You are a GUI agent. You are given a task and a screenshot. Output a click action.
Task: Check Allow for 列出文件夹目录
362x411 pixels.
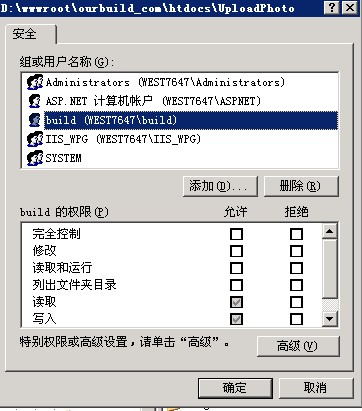click(236, 285)
